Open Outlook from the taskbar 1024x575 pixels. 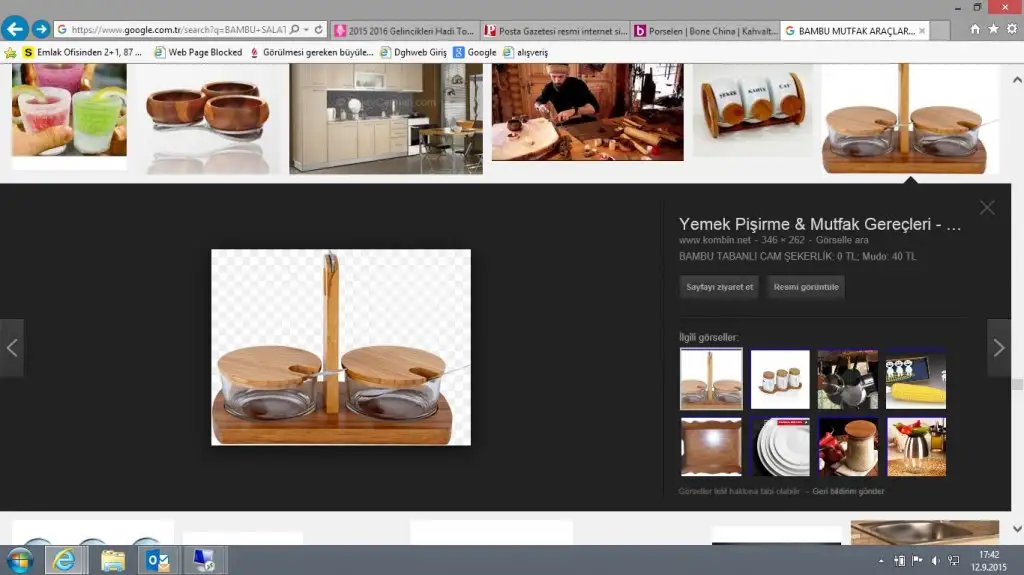(x=158, y=559)
